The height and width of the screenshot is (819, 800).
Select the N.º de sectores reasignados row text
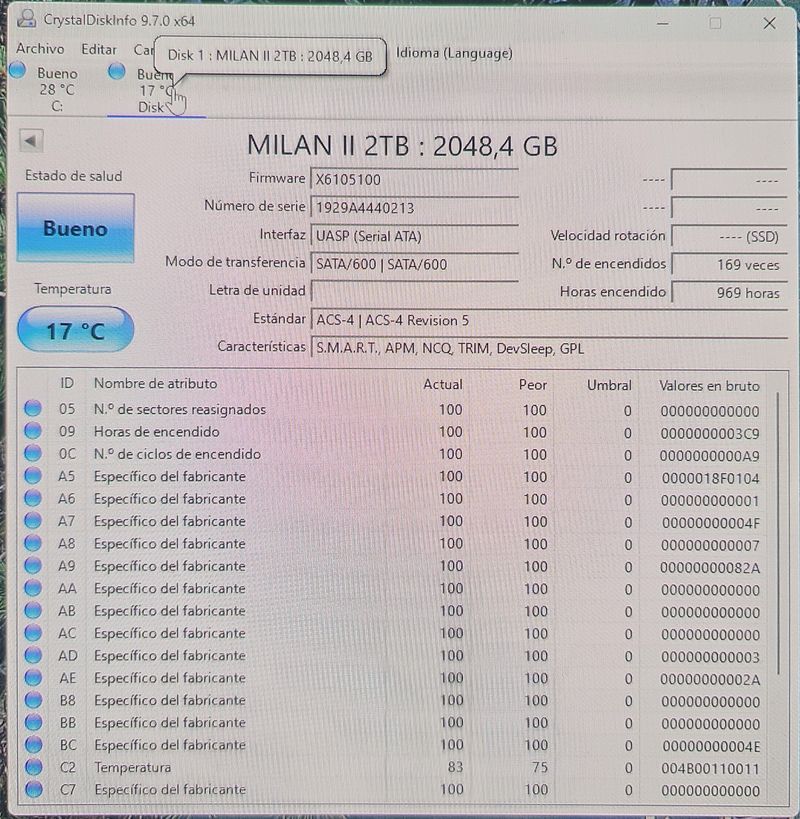180,409
